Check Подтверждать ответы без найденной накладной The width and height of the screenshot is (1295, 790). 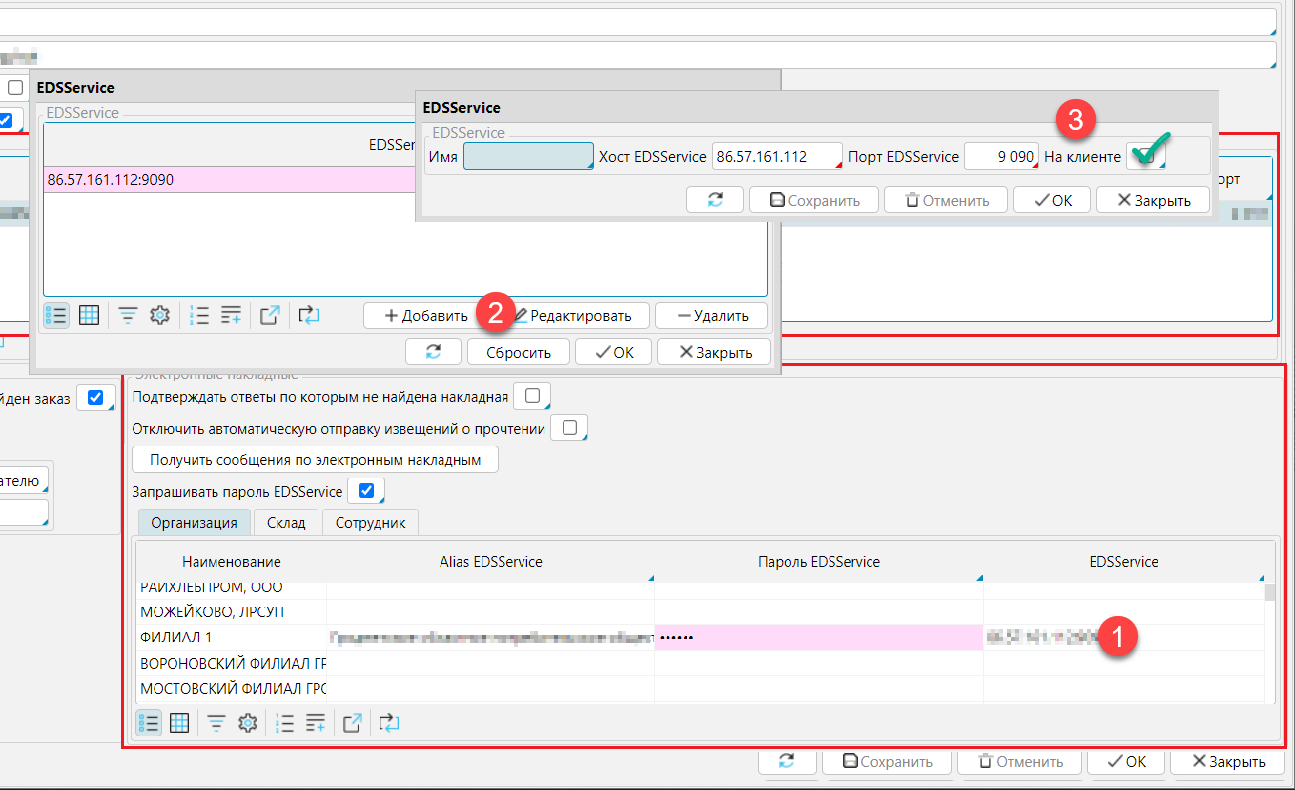[x=532, y=397]
